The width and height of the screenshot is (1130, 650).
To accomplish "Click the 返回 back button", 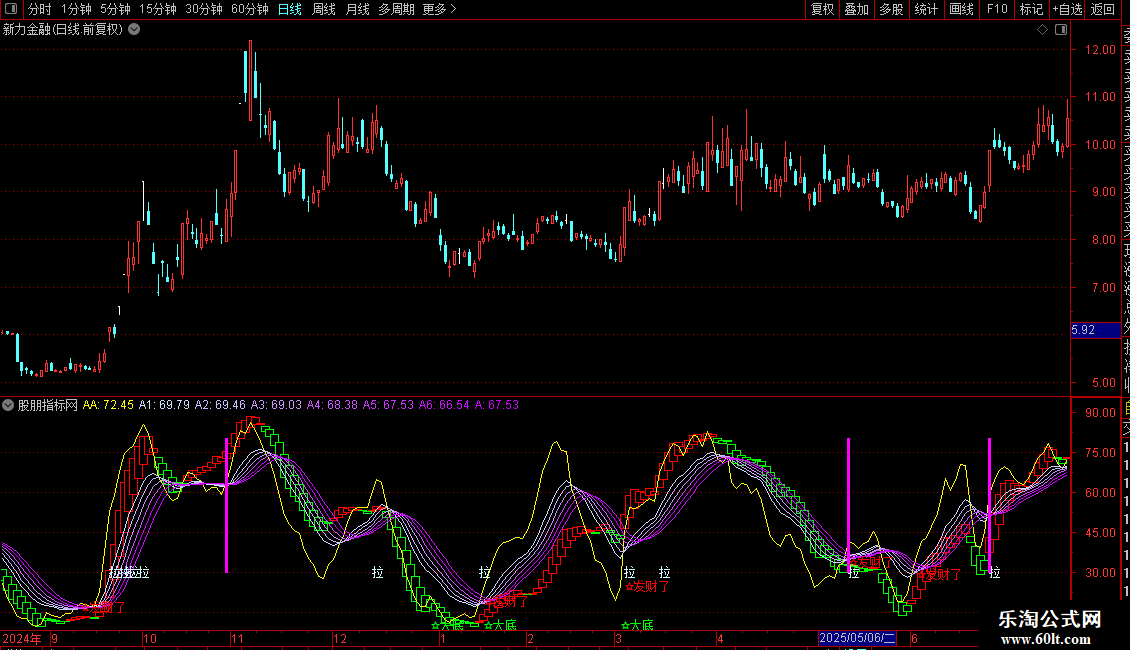I will click(x=1103, y=9).
